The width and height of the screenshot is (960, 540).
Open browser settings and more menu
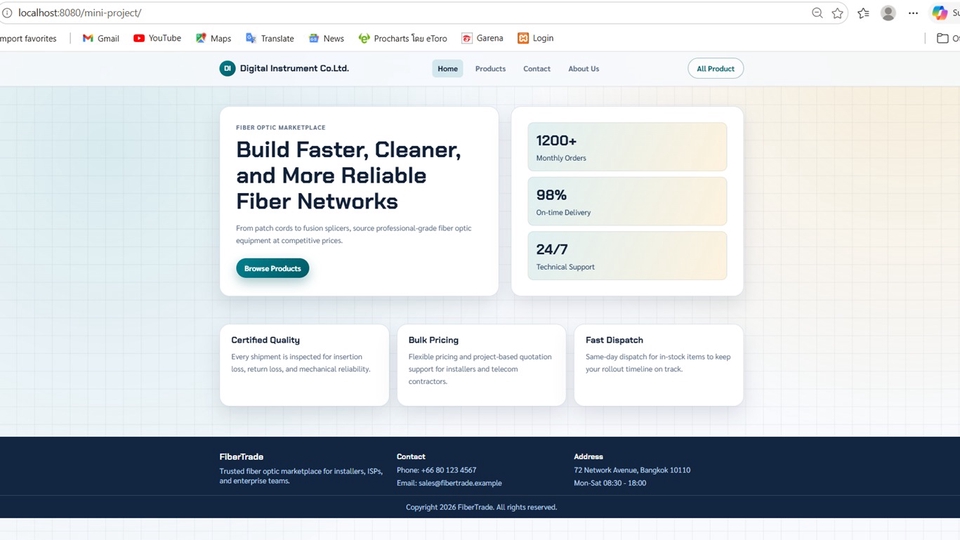pyautogui.click(x=913, y=13)
